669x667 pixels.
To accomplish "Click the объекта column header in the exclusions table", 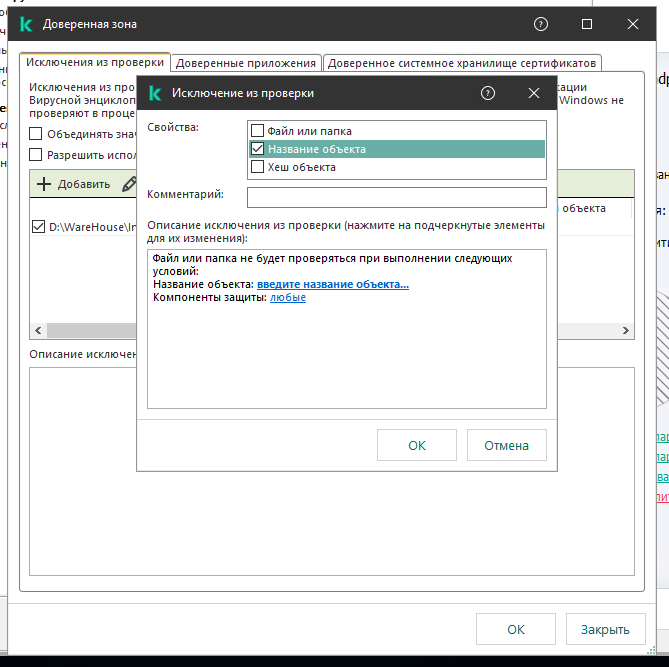I will click(584, 208).
